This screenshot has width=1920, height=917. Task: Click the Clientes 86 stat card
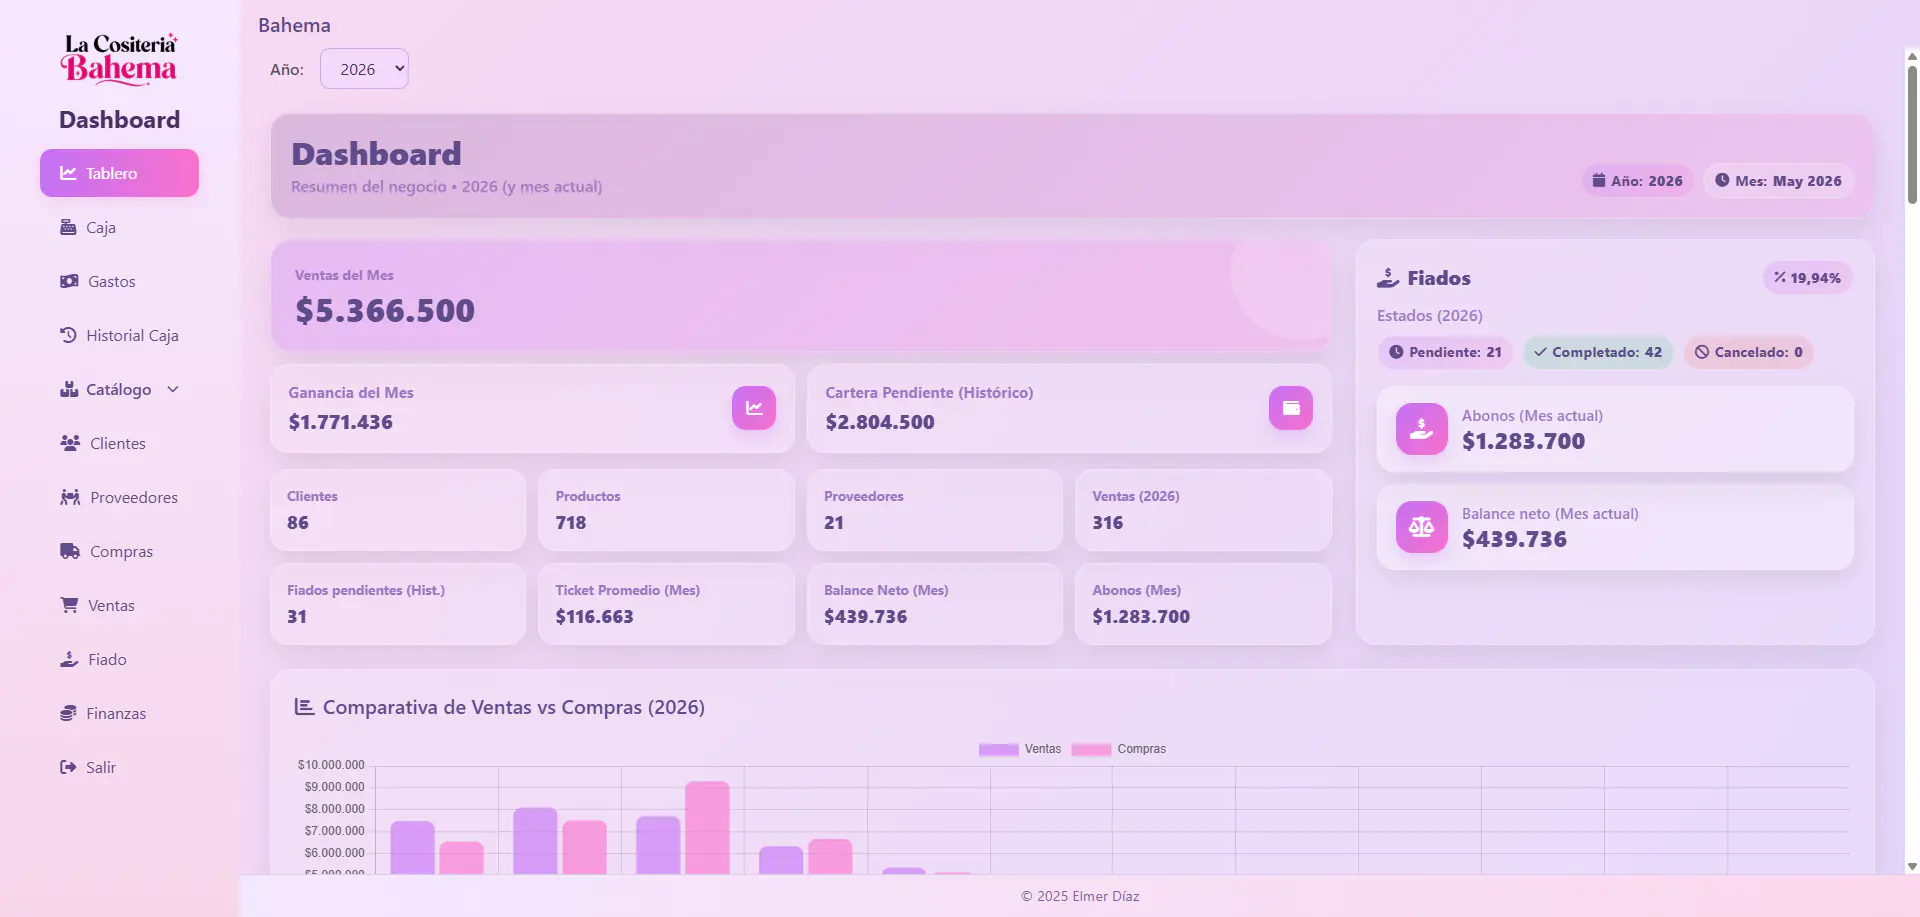(x=398, y=510)
